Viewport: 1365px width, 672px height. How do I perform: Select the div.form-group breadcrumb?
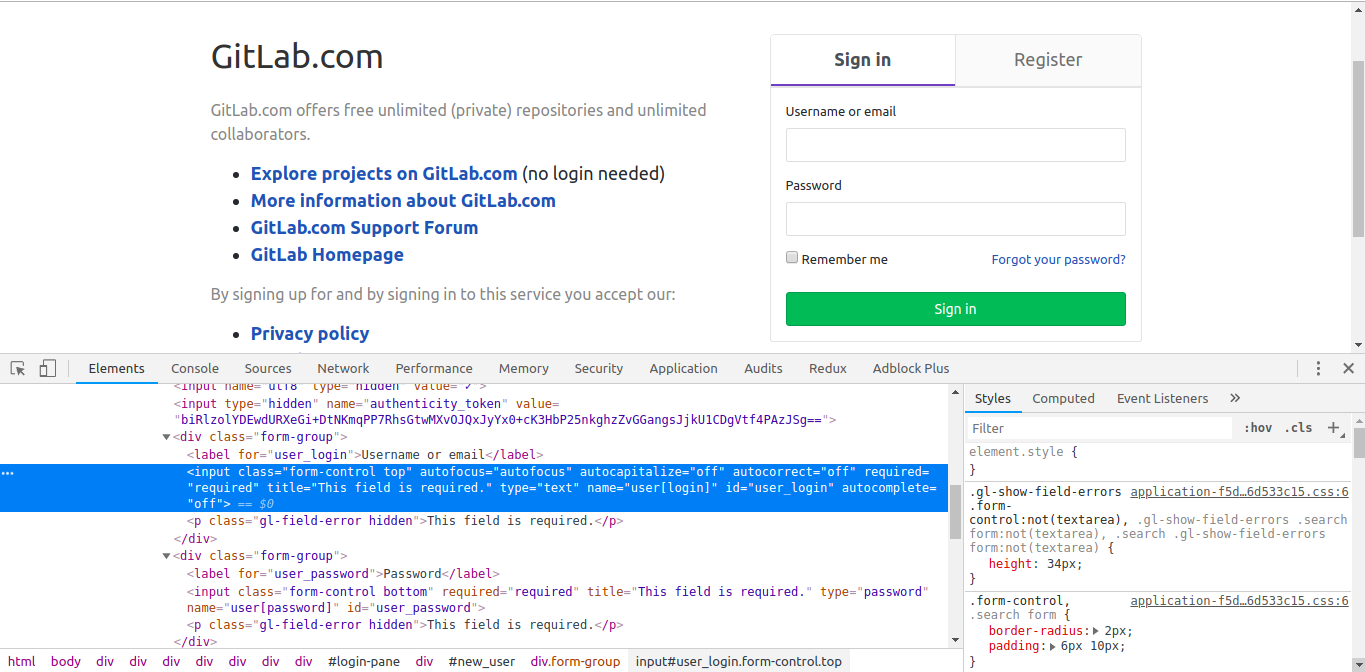pyautogui.click(x=575, y=661)
